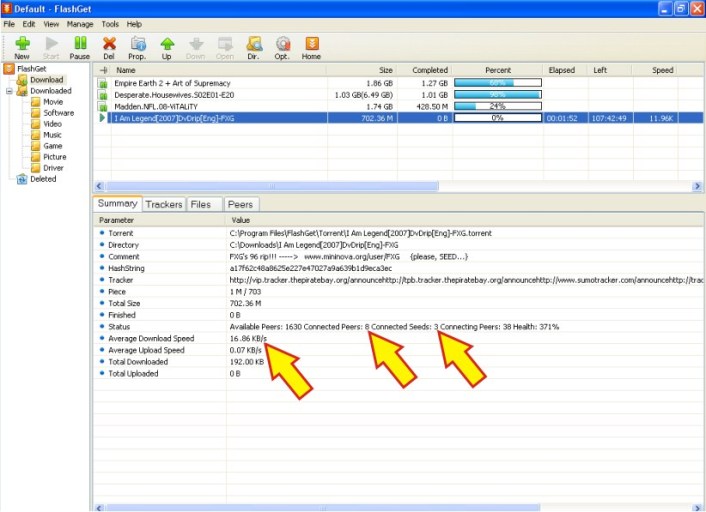Open the Help menu
Viewport: 706px width, 512px height.
[x=134, y=24]
